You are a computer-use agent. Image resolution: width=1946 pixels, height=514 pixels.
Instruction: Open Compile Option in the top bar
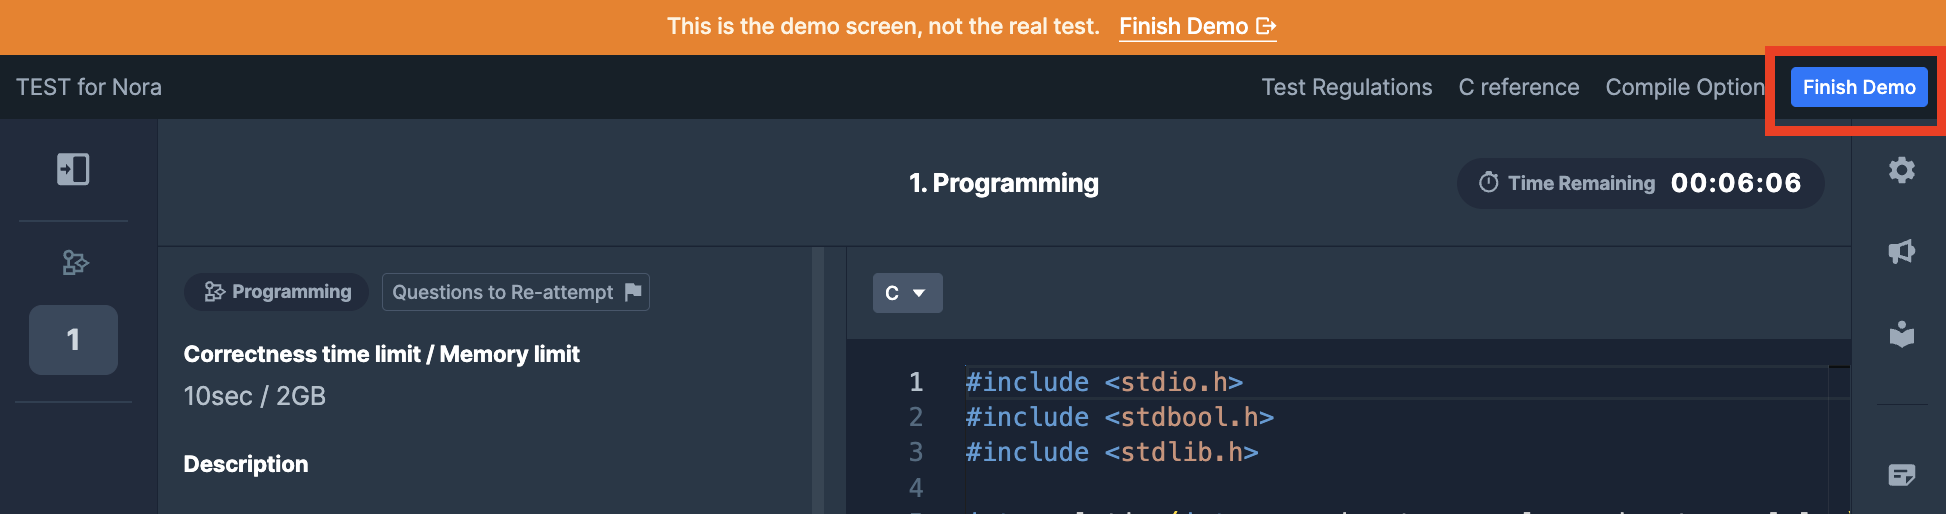tap(1684, 87)
